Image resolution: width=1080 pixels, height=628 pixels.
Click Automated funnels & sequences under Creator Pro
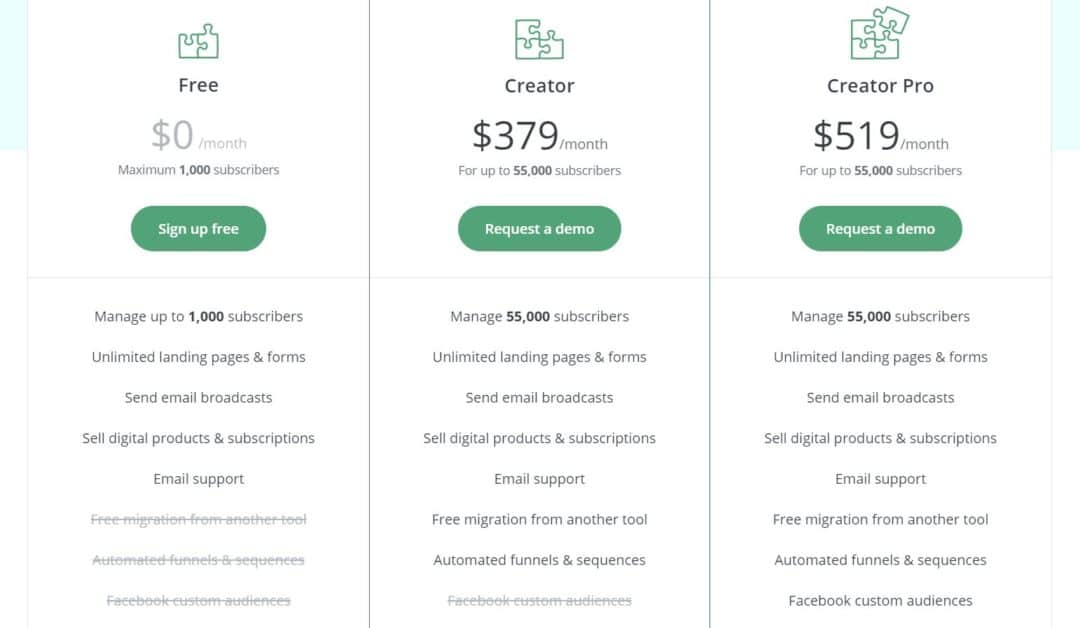coord(880,560)
